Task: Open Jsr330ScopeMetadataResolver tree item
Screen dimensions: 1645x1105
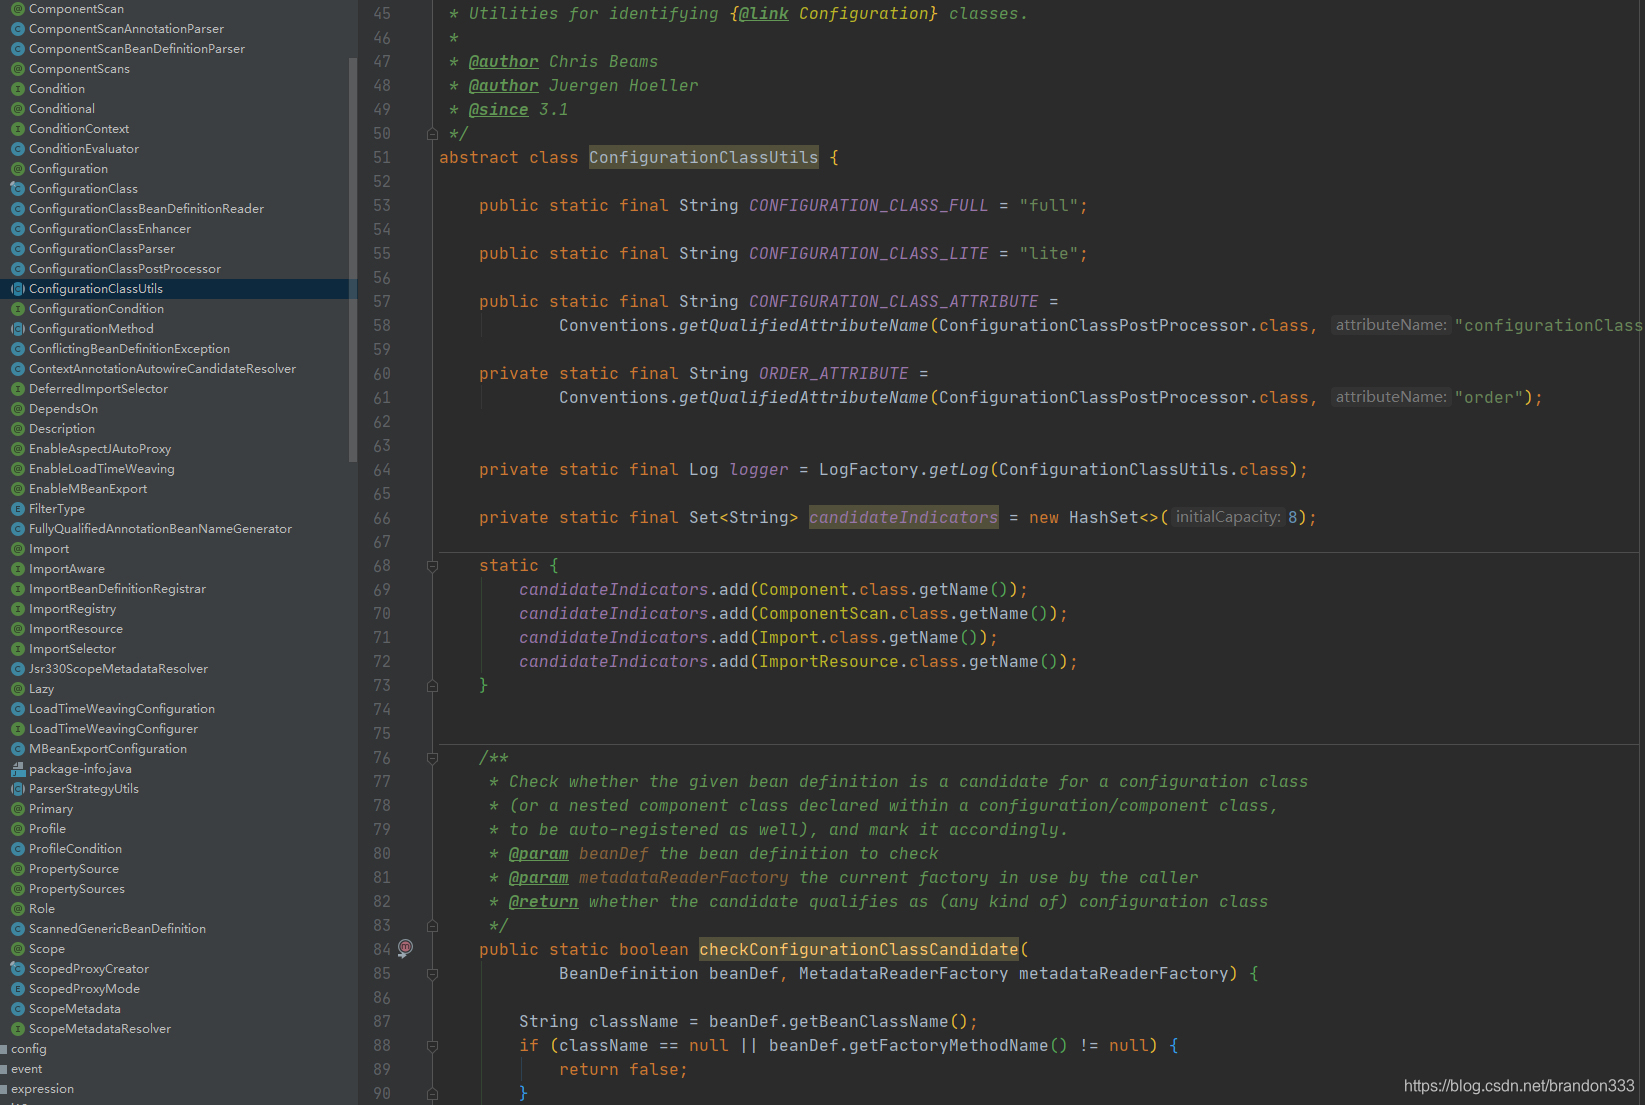Action: 118,669
